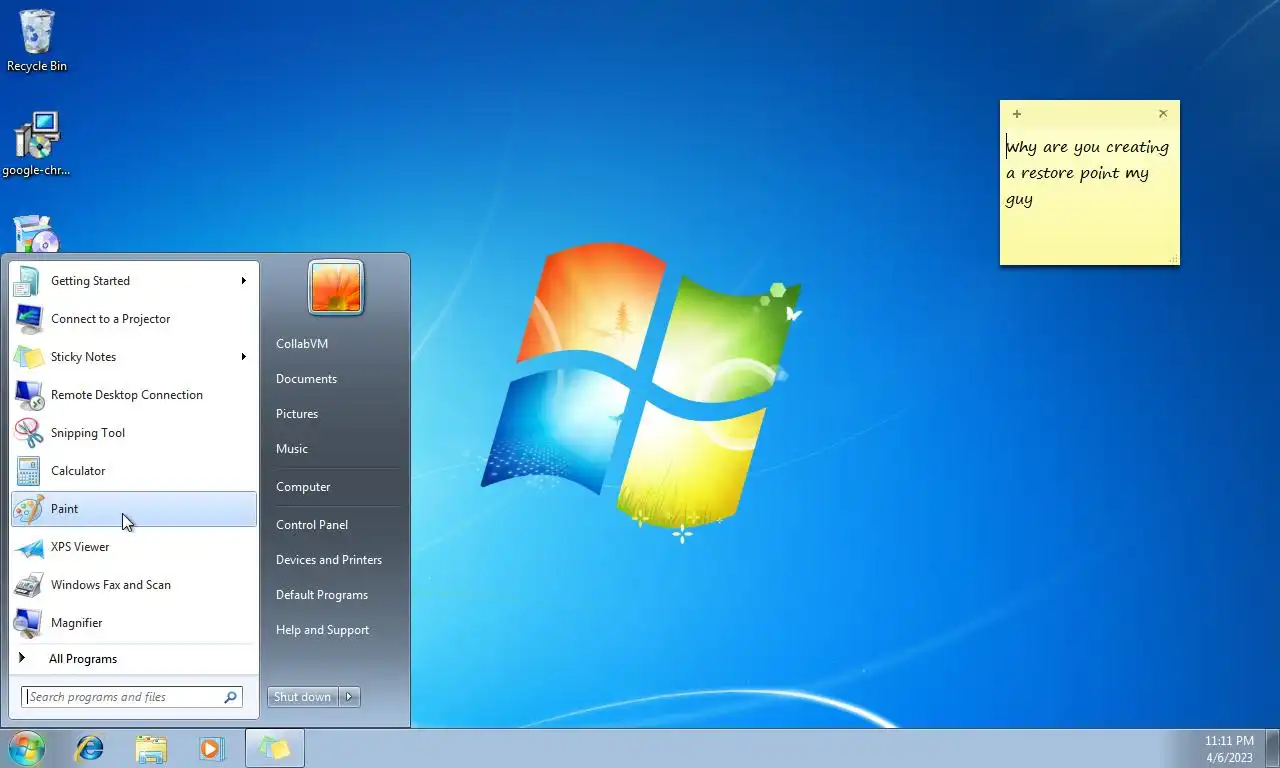Open Computer from the Start menu

pos(303,487)
